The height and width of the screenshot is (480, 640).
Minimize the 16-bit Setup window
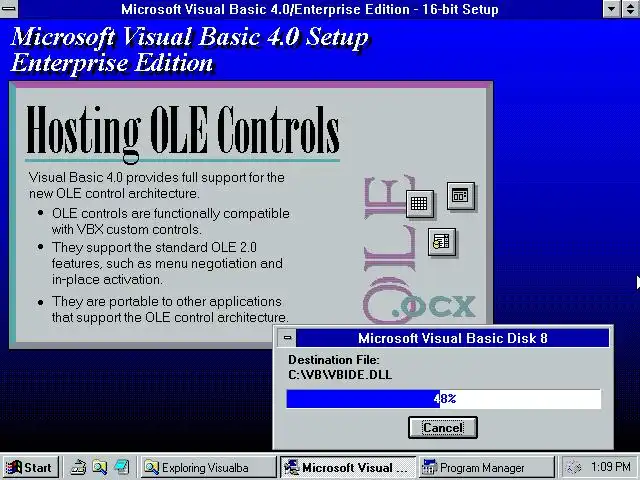[x=611, y=9]
